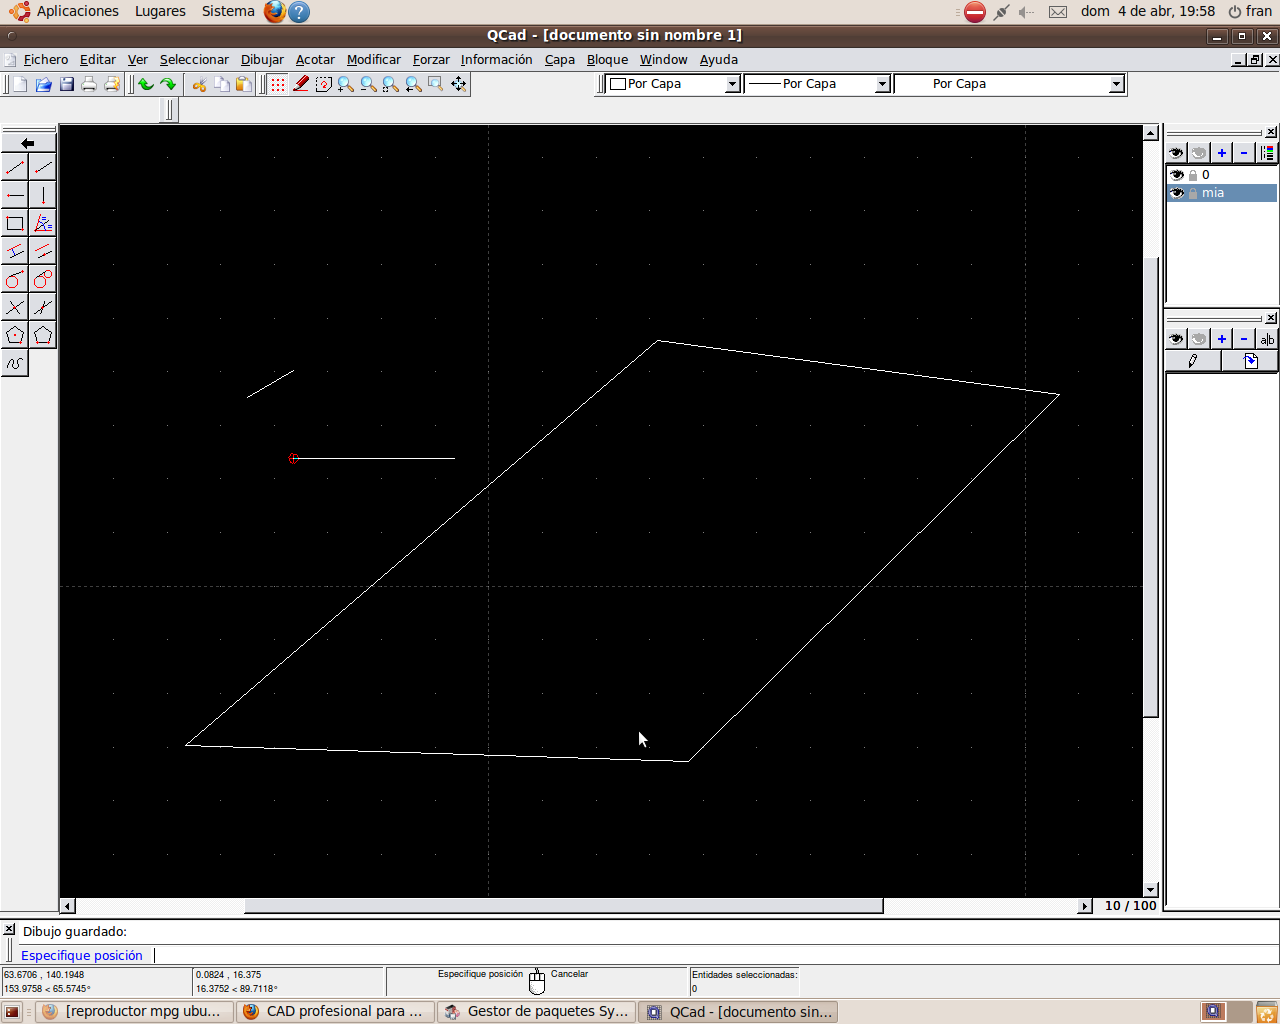Select the Tangent from point to circle tool
The image size is (1280, 1024).
click(15, 279)
